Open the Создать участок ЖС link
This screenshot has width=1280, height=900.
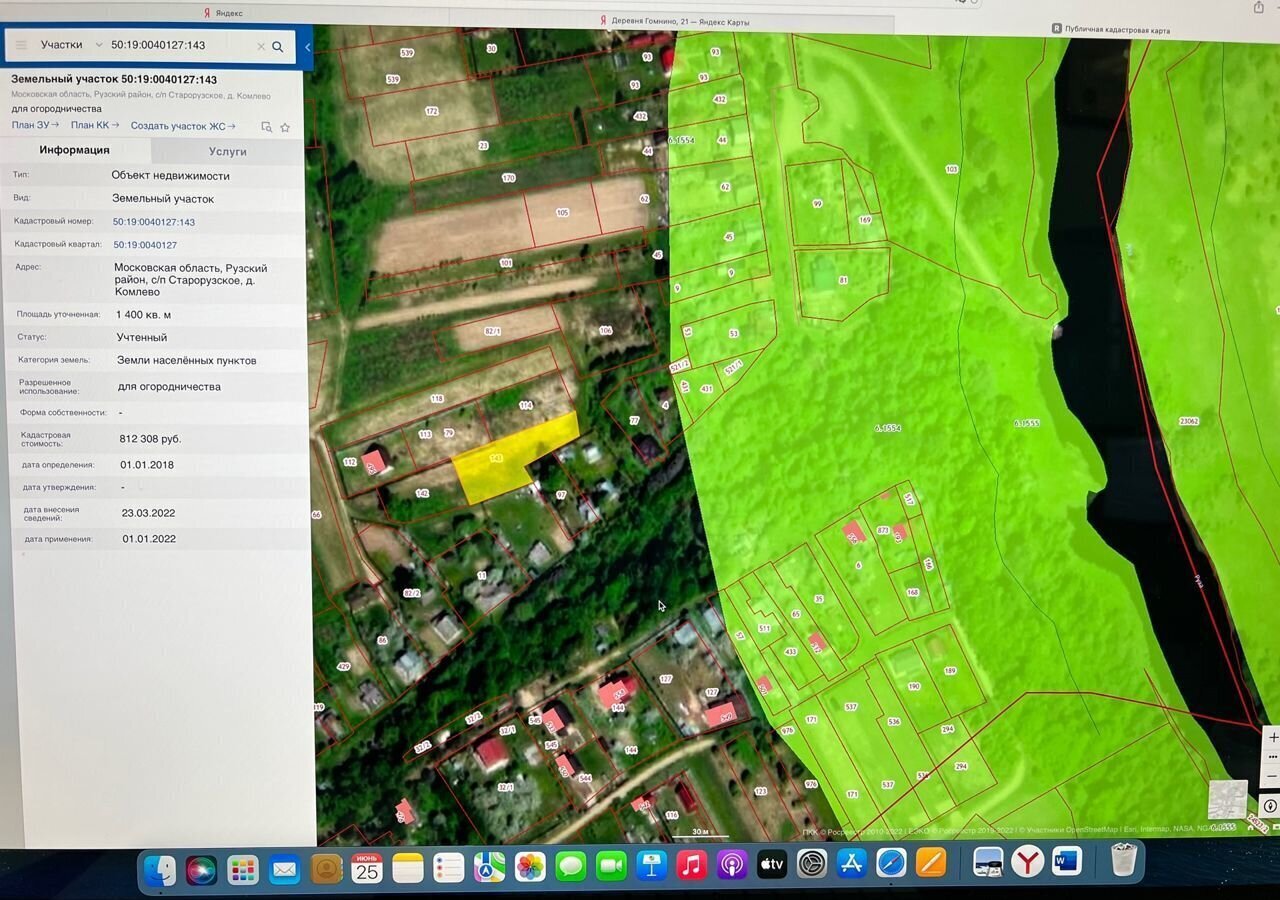point(183,126)
